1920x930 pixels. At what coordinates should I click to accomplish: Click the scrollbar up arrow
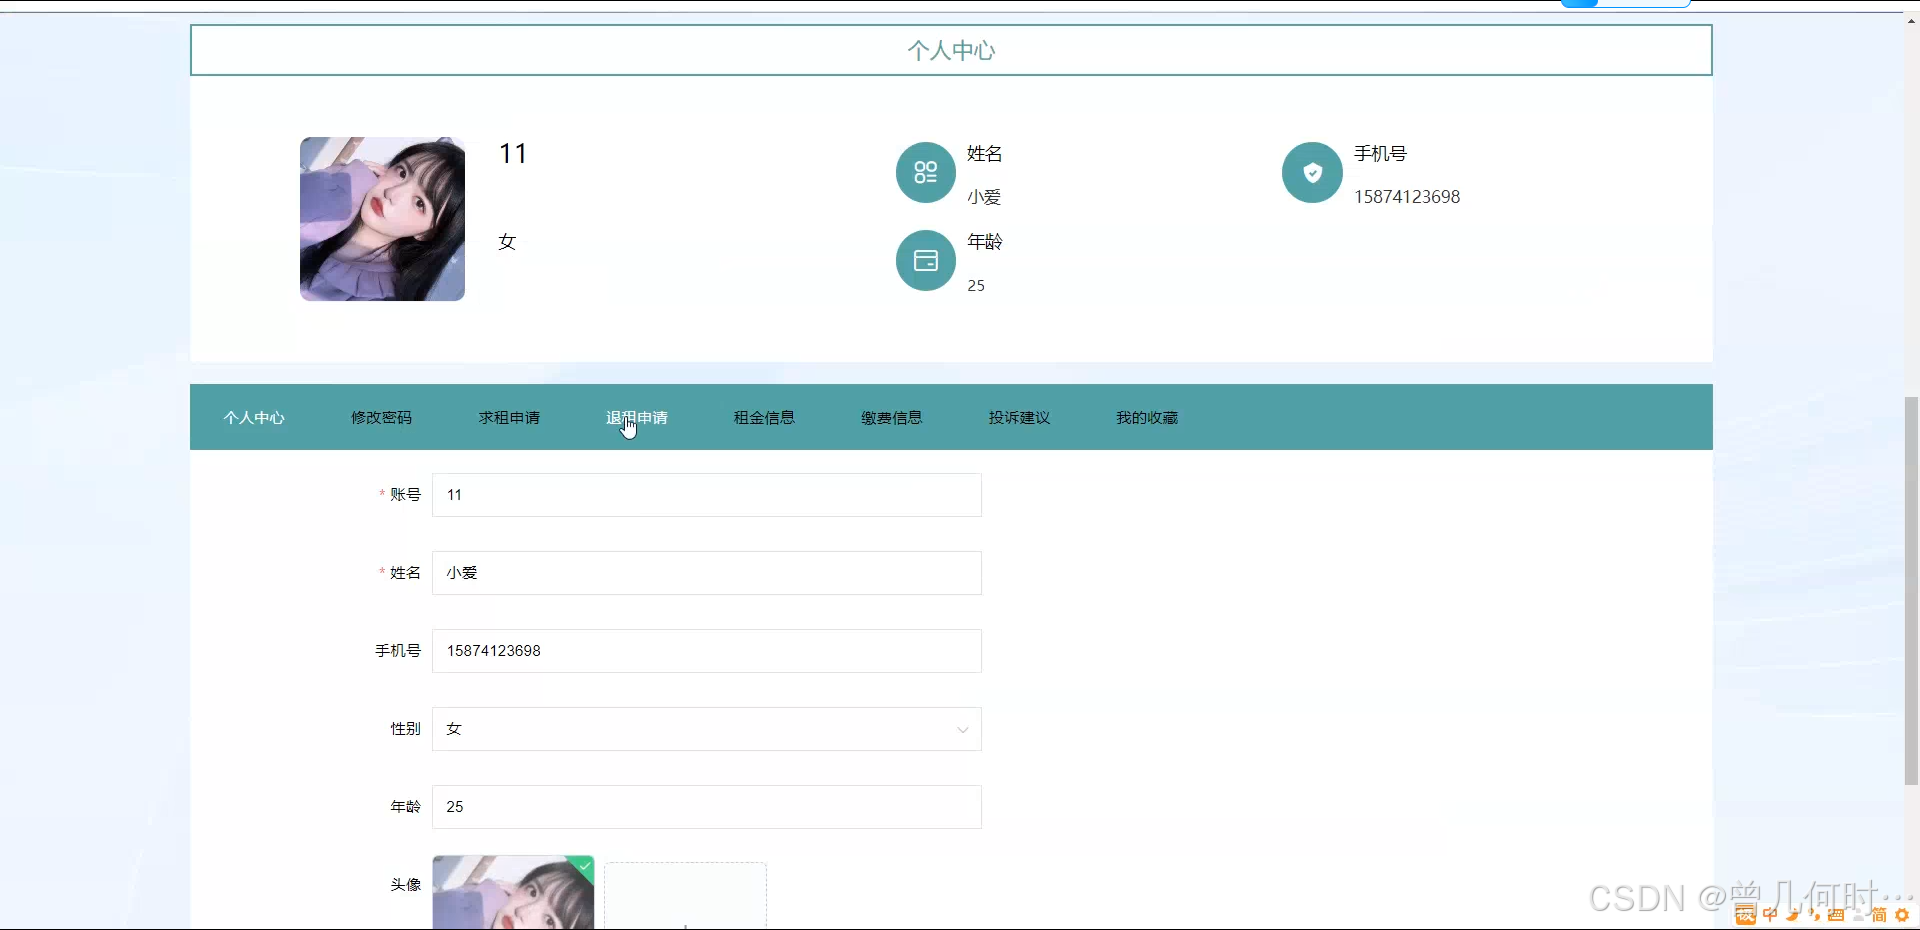point(1911,21)
